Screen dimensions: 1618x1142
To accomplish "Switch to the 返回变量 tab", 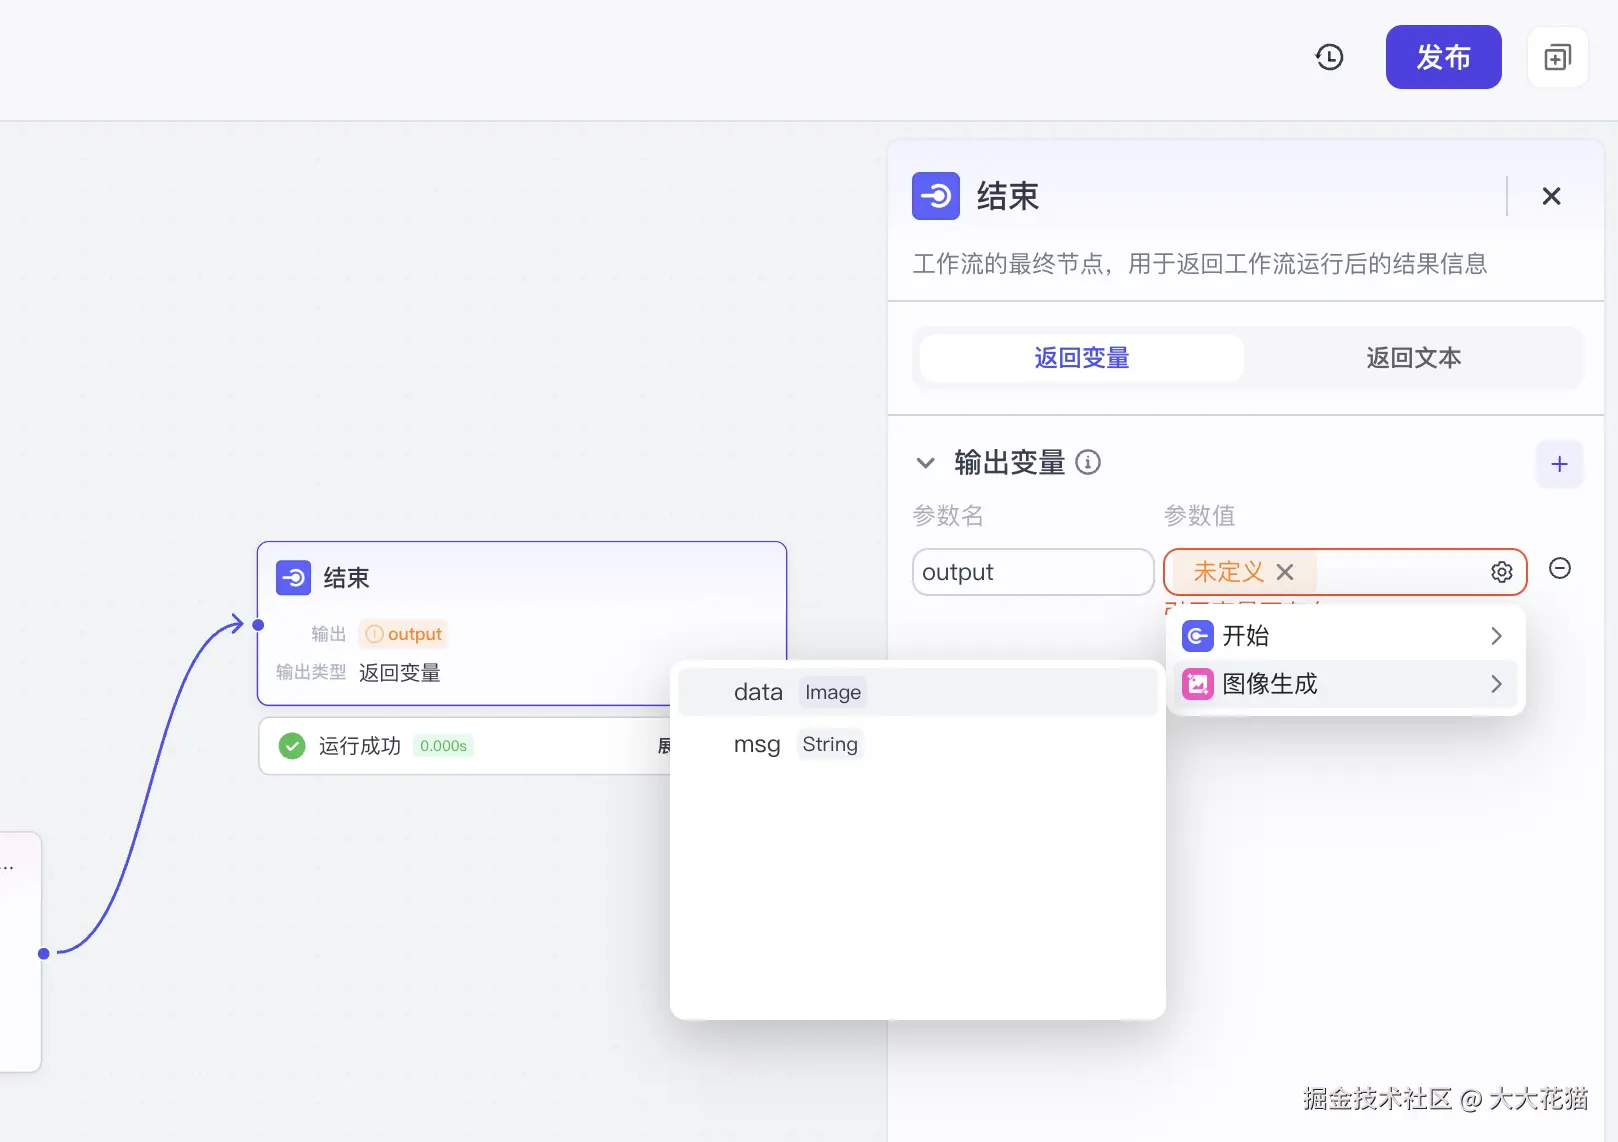I will (1082, 357).
